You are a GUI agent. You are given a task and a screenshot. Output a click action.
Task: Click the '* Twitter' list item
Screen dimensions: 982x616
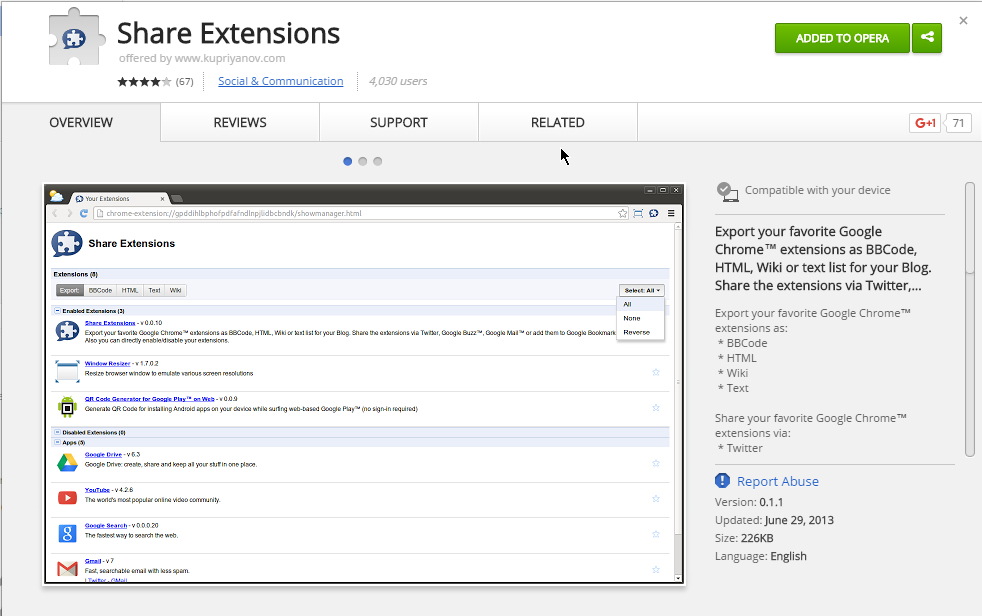740,448
